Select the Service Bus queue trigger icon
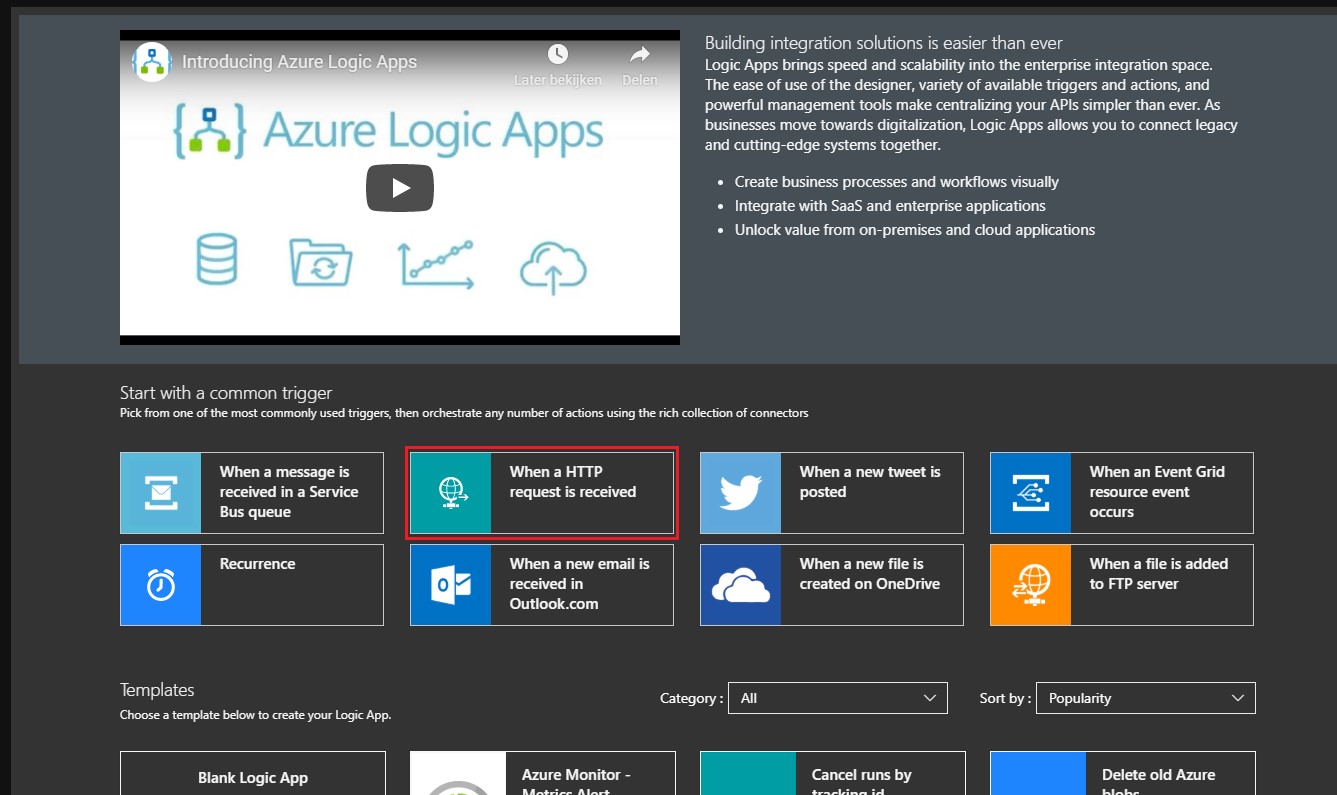The width and height of the screenshot is (1337, 795). 161,493
